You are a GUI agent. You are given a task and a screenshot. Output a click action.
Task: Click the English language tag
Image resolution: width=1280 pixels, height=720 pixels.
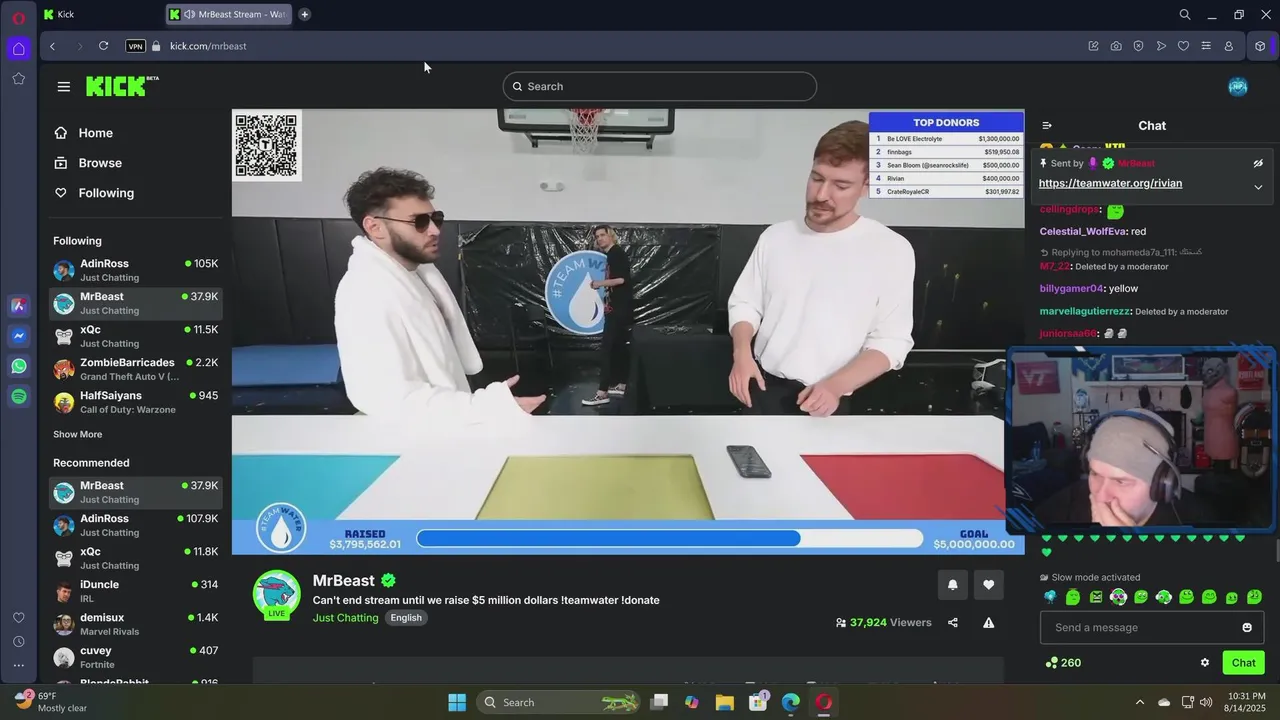coord(406,618)
